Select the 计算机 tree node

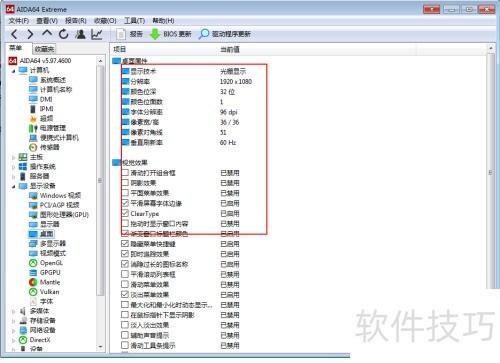[34, 70]
